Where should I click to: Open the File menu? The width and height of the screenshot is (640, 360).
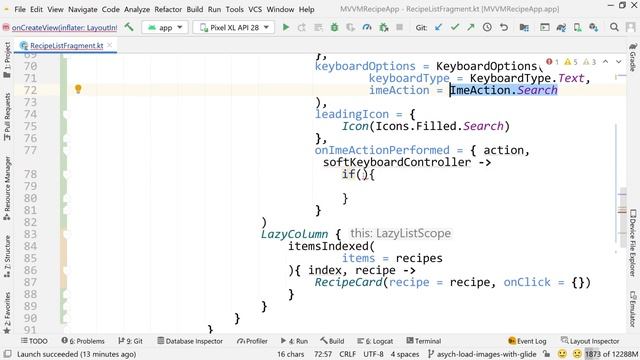(20, 9)
